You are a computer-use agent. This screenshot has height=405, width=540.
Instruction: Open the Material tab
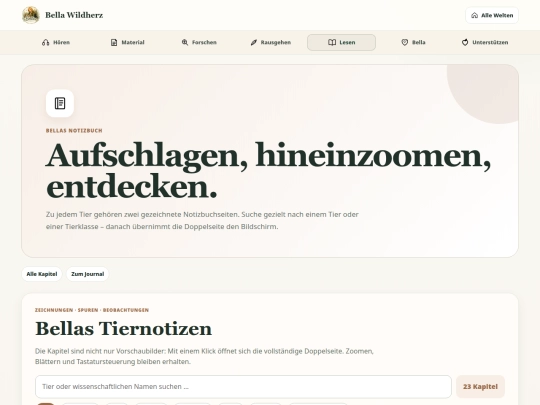click(127, 42)
